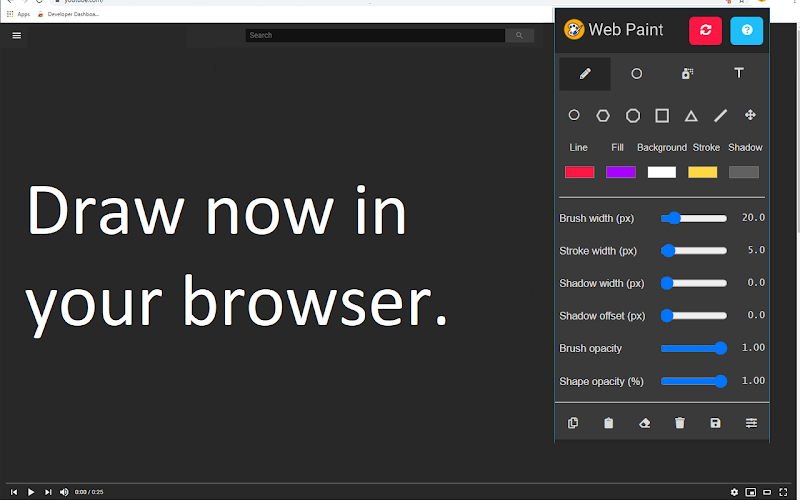Open the red Line color swatch

[580, 172]
